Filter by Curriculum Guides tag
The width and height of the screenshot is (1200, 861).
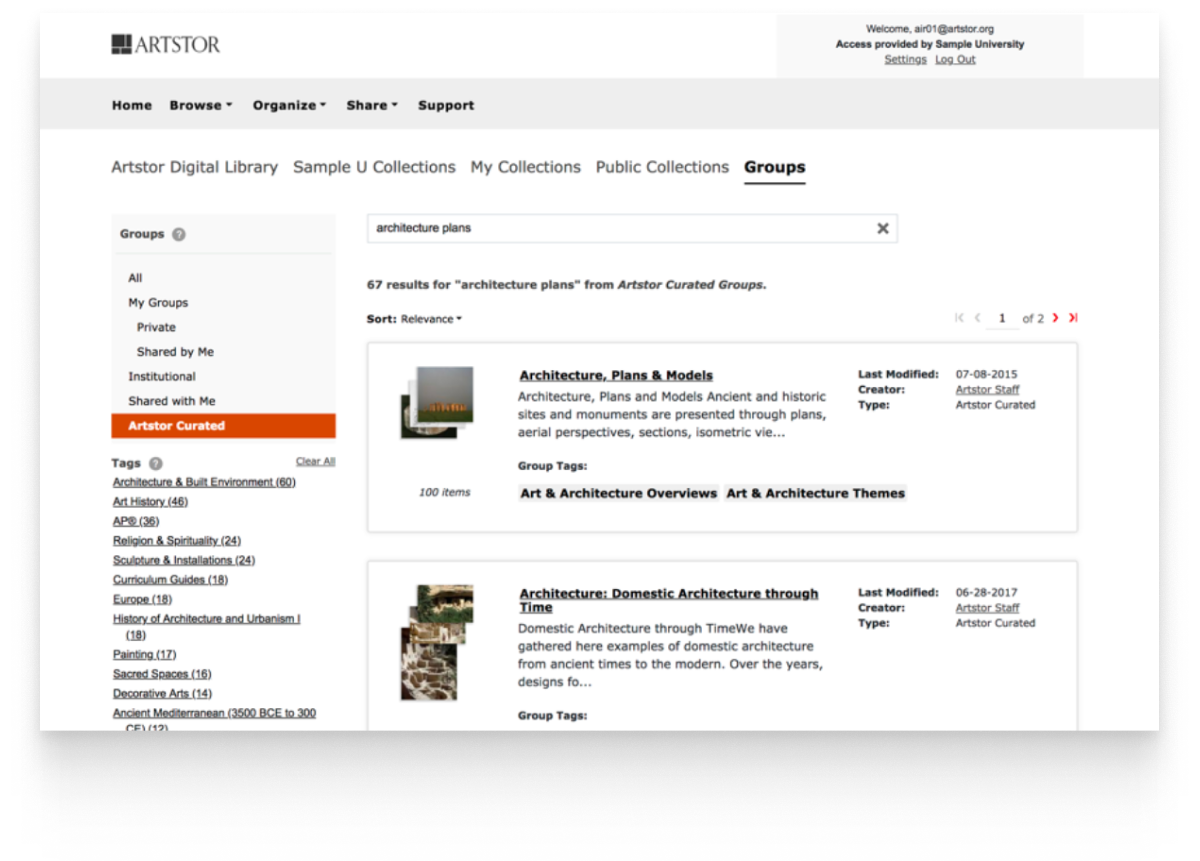pyautogui.click(x=170, y=579)
